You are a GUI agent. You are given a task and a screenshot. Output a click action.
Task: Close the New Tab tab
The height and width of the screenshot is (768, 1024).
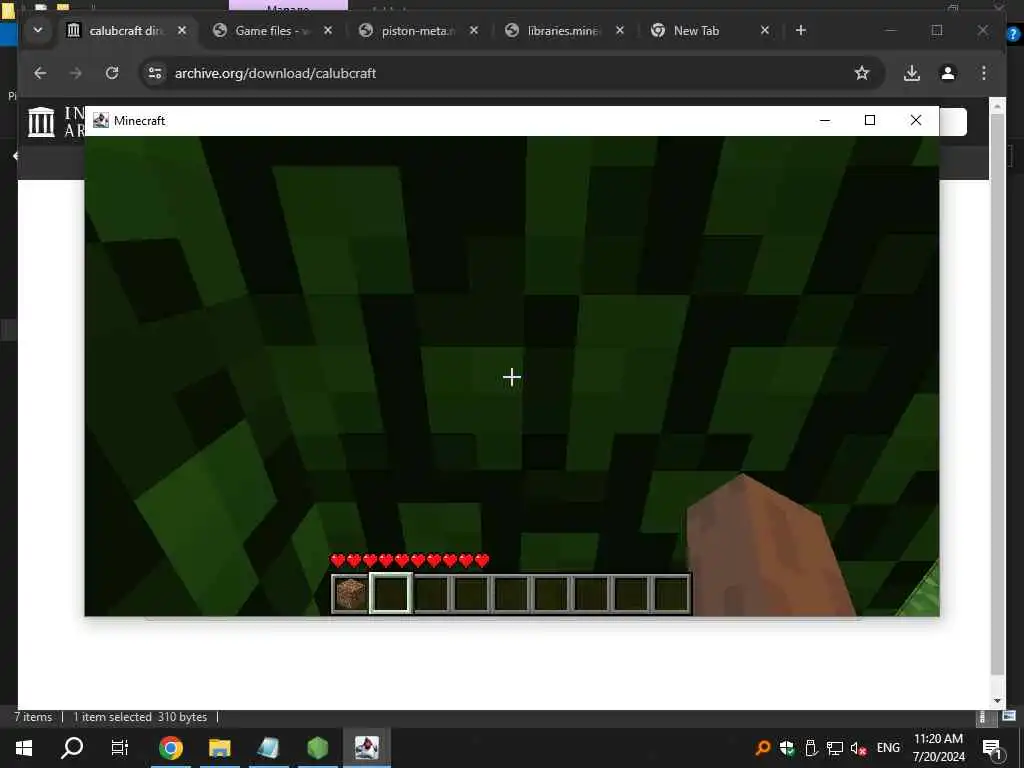click(x=765, y=30)
